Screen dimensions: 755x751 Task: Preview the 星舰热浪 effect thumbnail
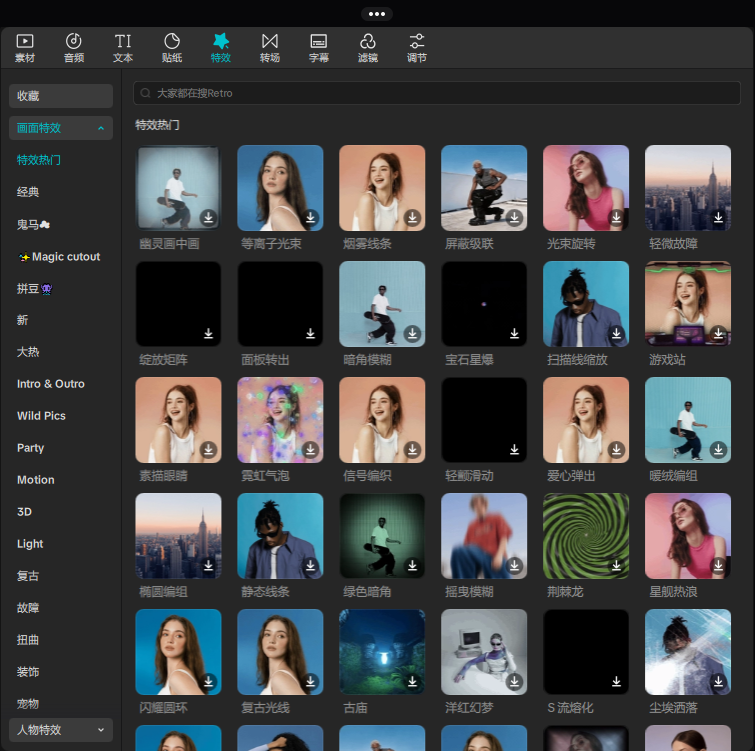click(x=688, y=536)
